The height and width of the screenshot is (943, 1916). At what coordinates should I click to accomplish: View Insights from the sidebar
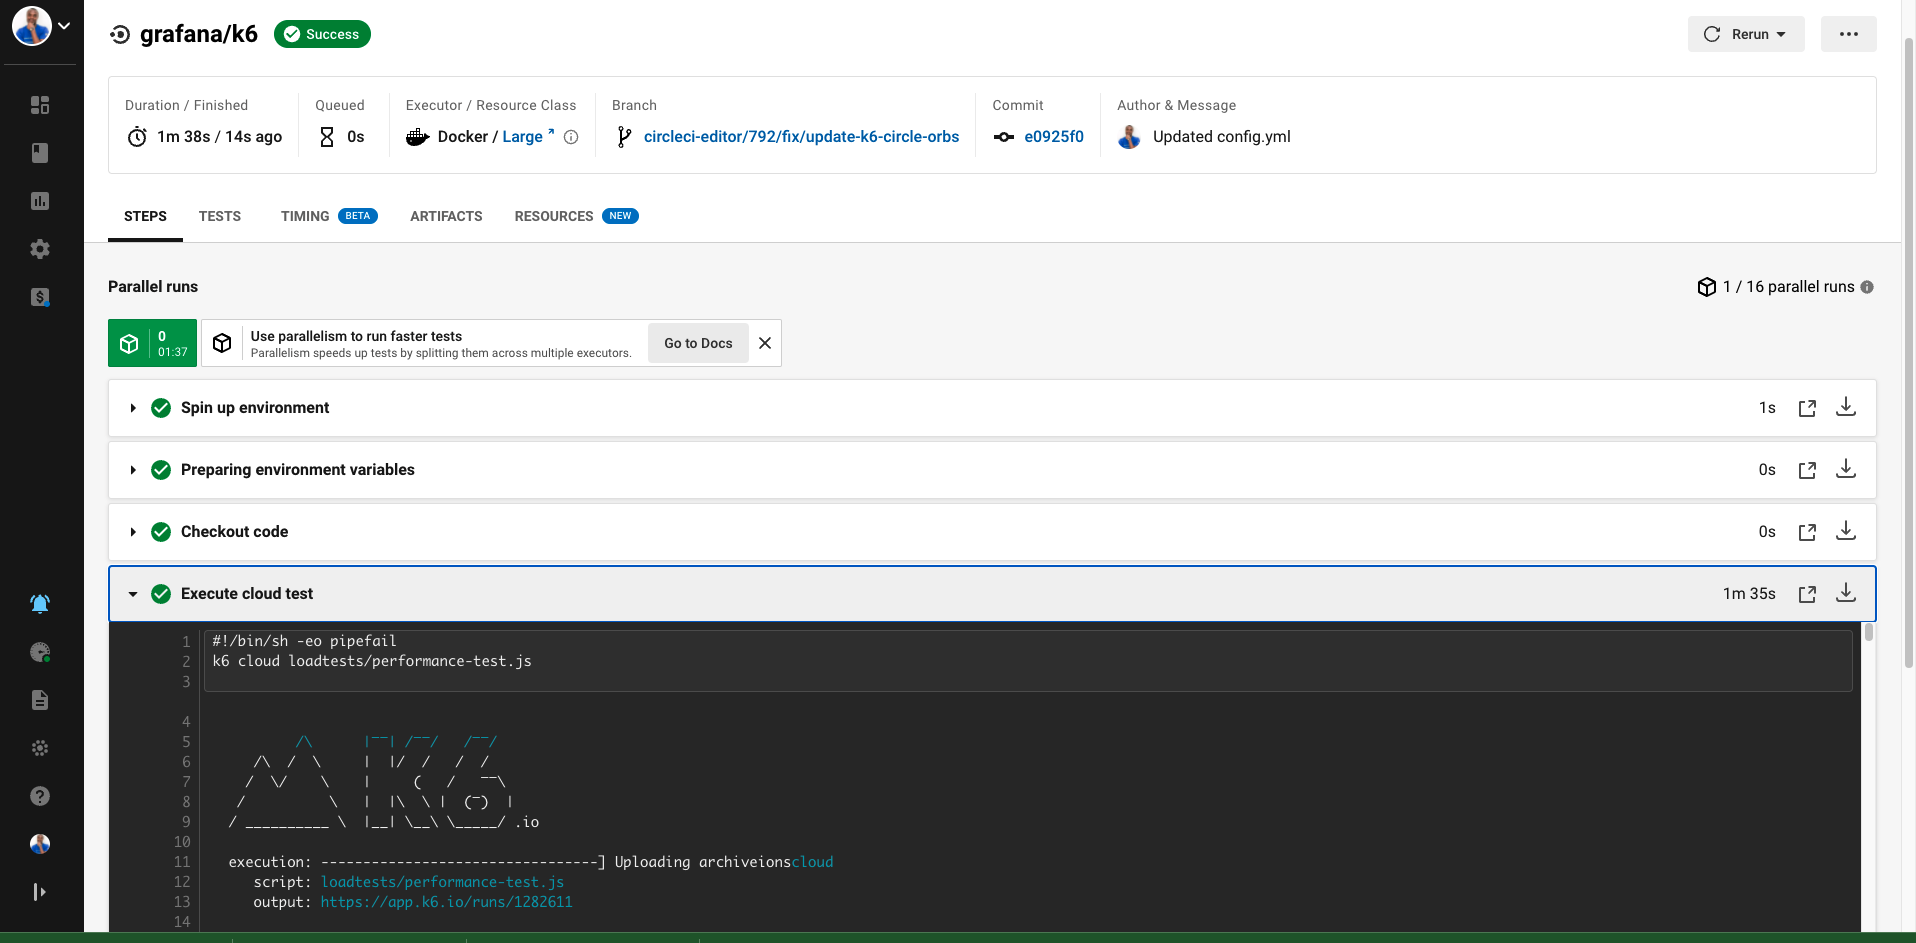point(40,201)
